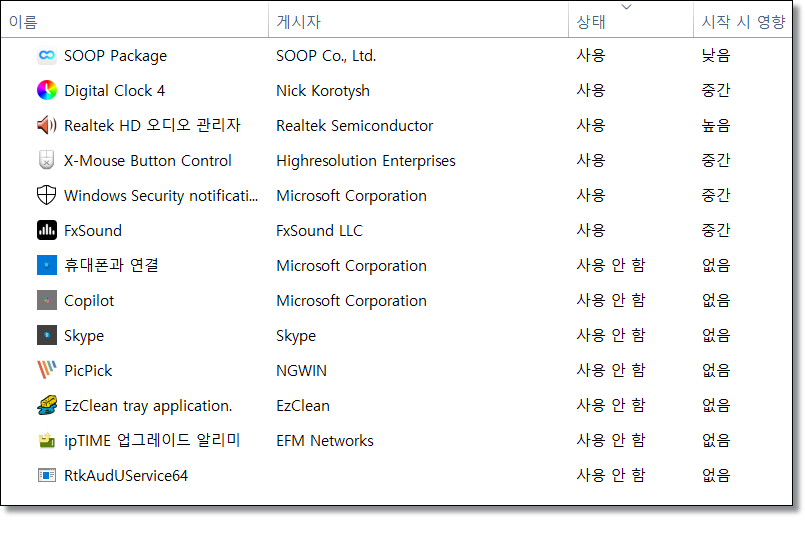Click 중간 impact in X-Mouse Button Control row
This screenshot has height=533, width=805.
(x=716, y=160)
